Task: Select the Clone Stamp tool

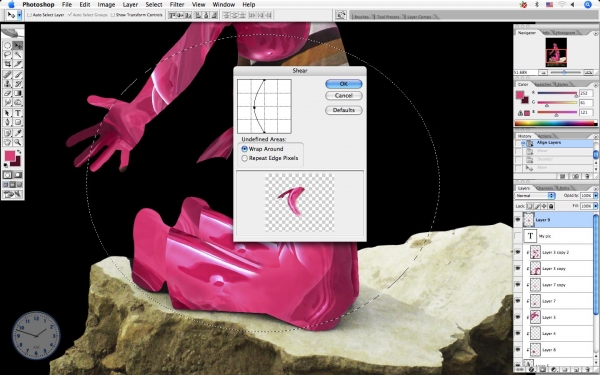Action: [7, 84]
